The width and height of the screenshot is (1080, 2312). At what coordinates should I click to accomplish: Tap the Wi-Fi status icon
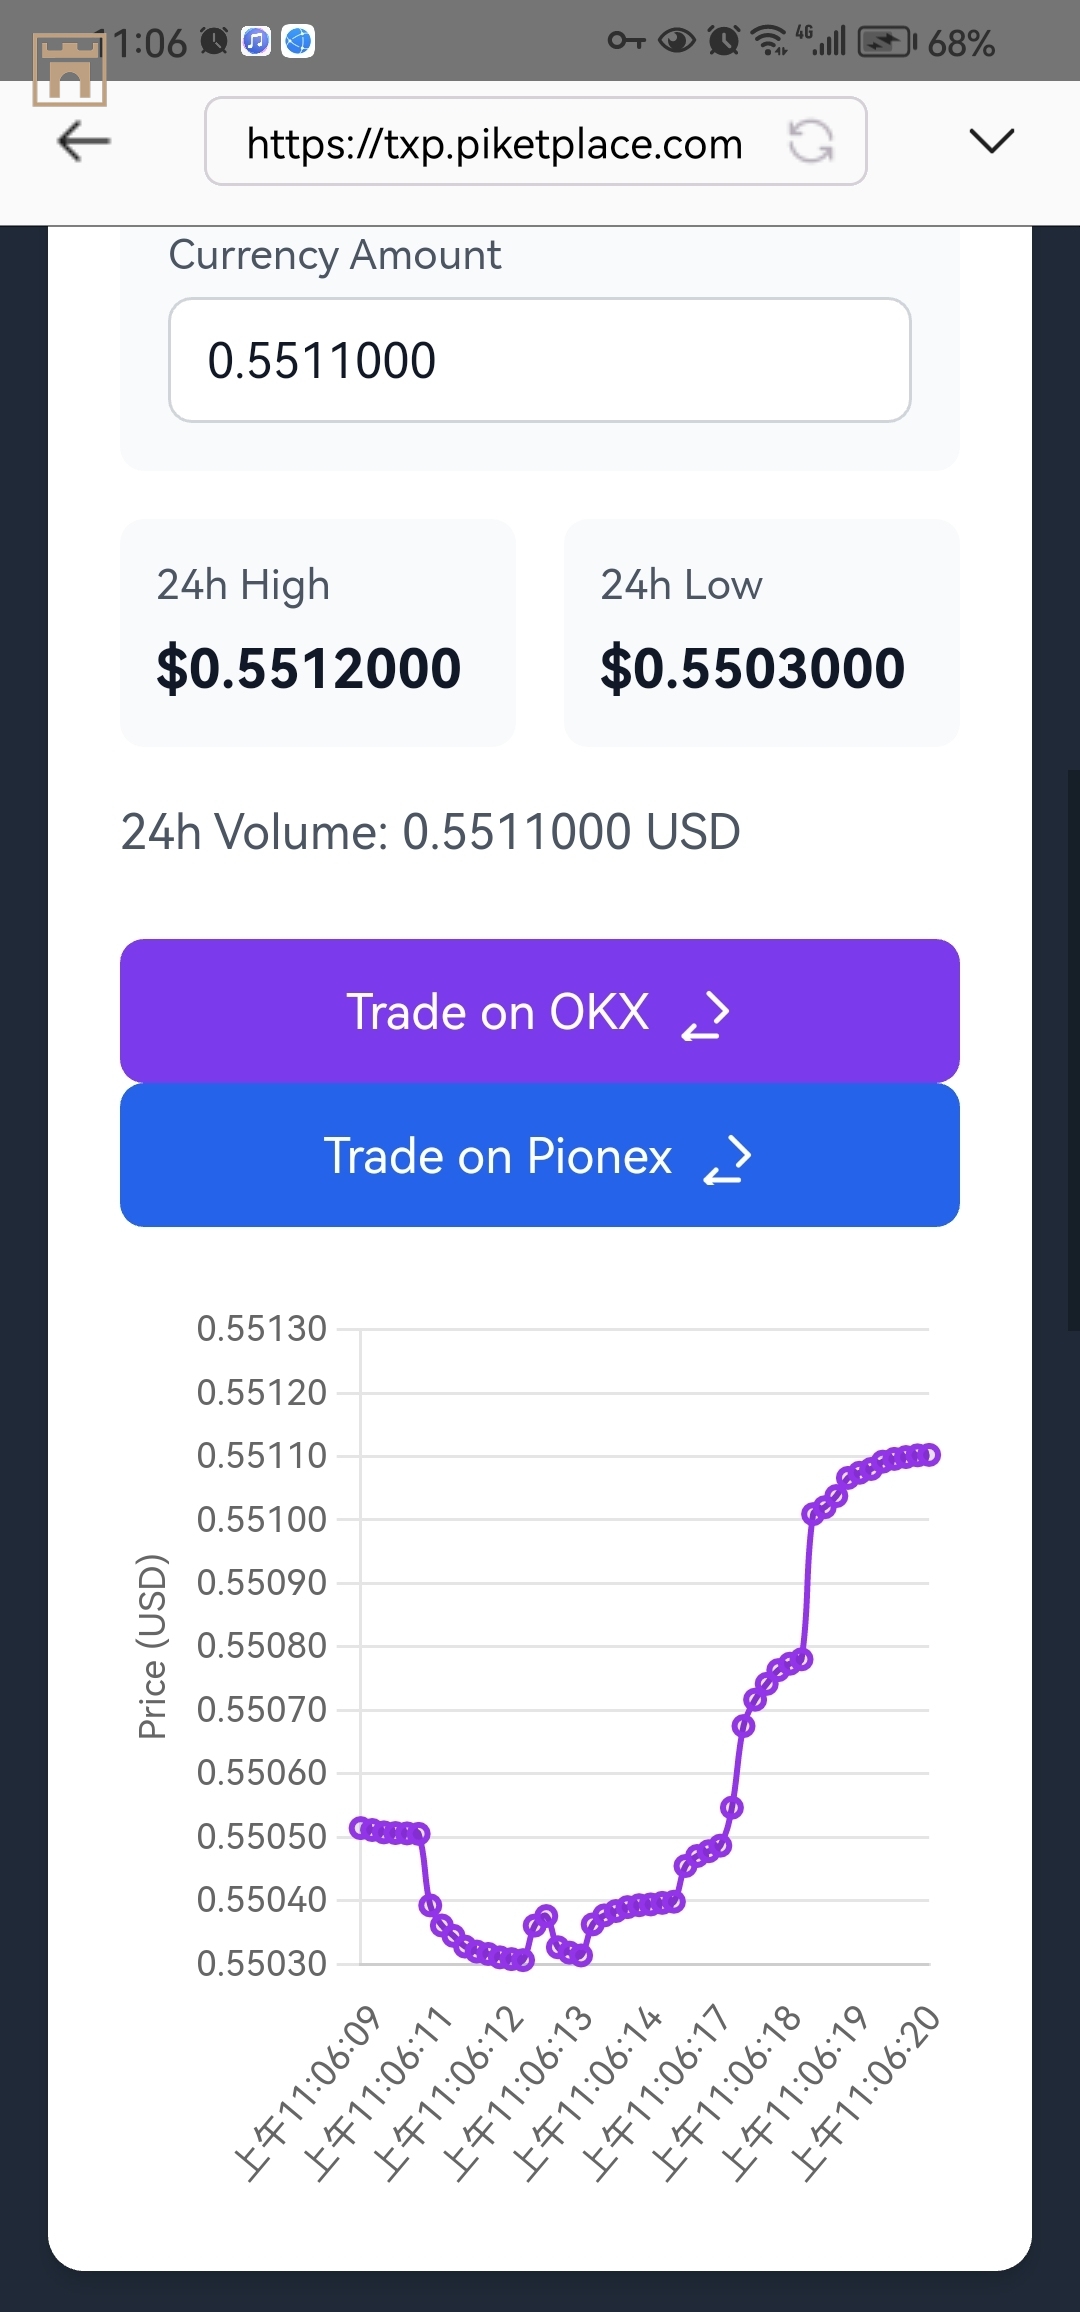click(x=768, y=42)
